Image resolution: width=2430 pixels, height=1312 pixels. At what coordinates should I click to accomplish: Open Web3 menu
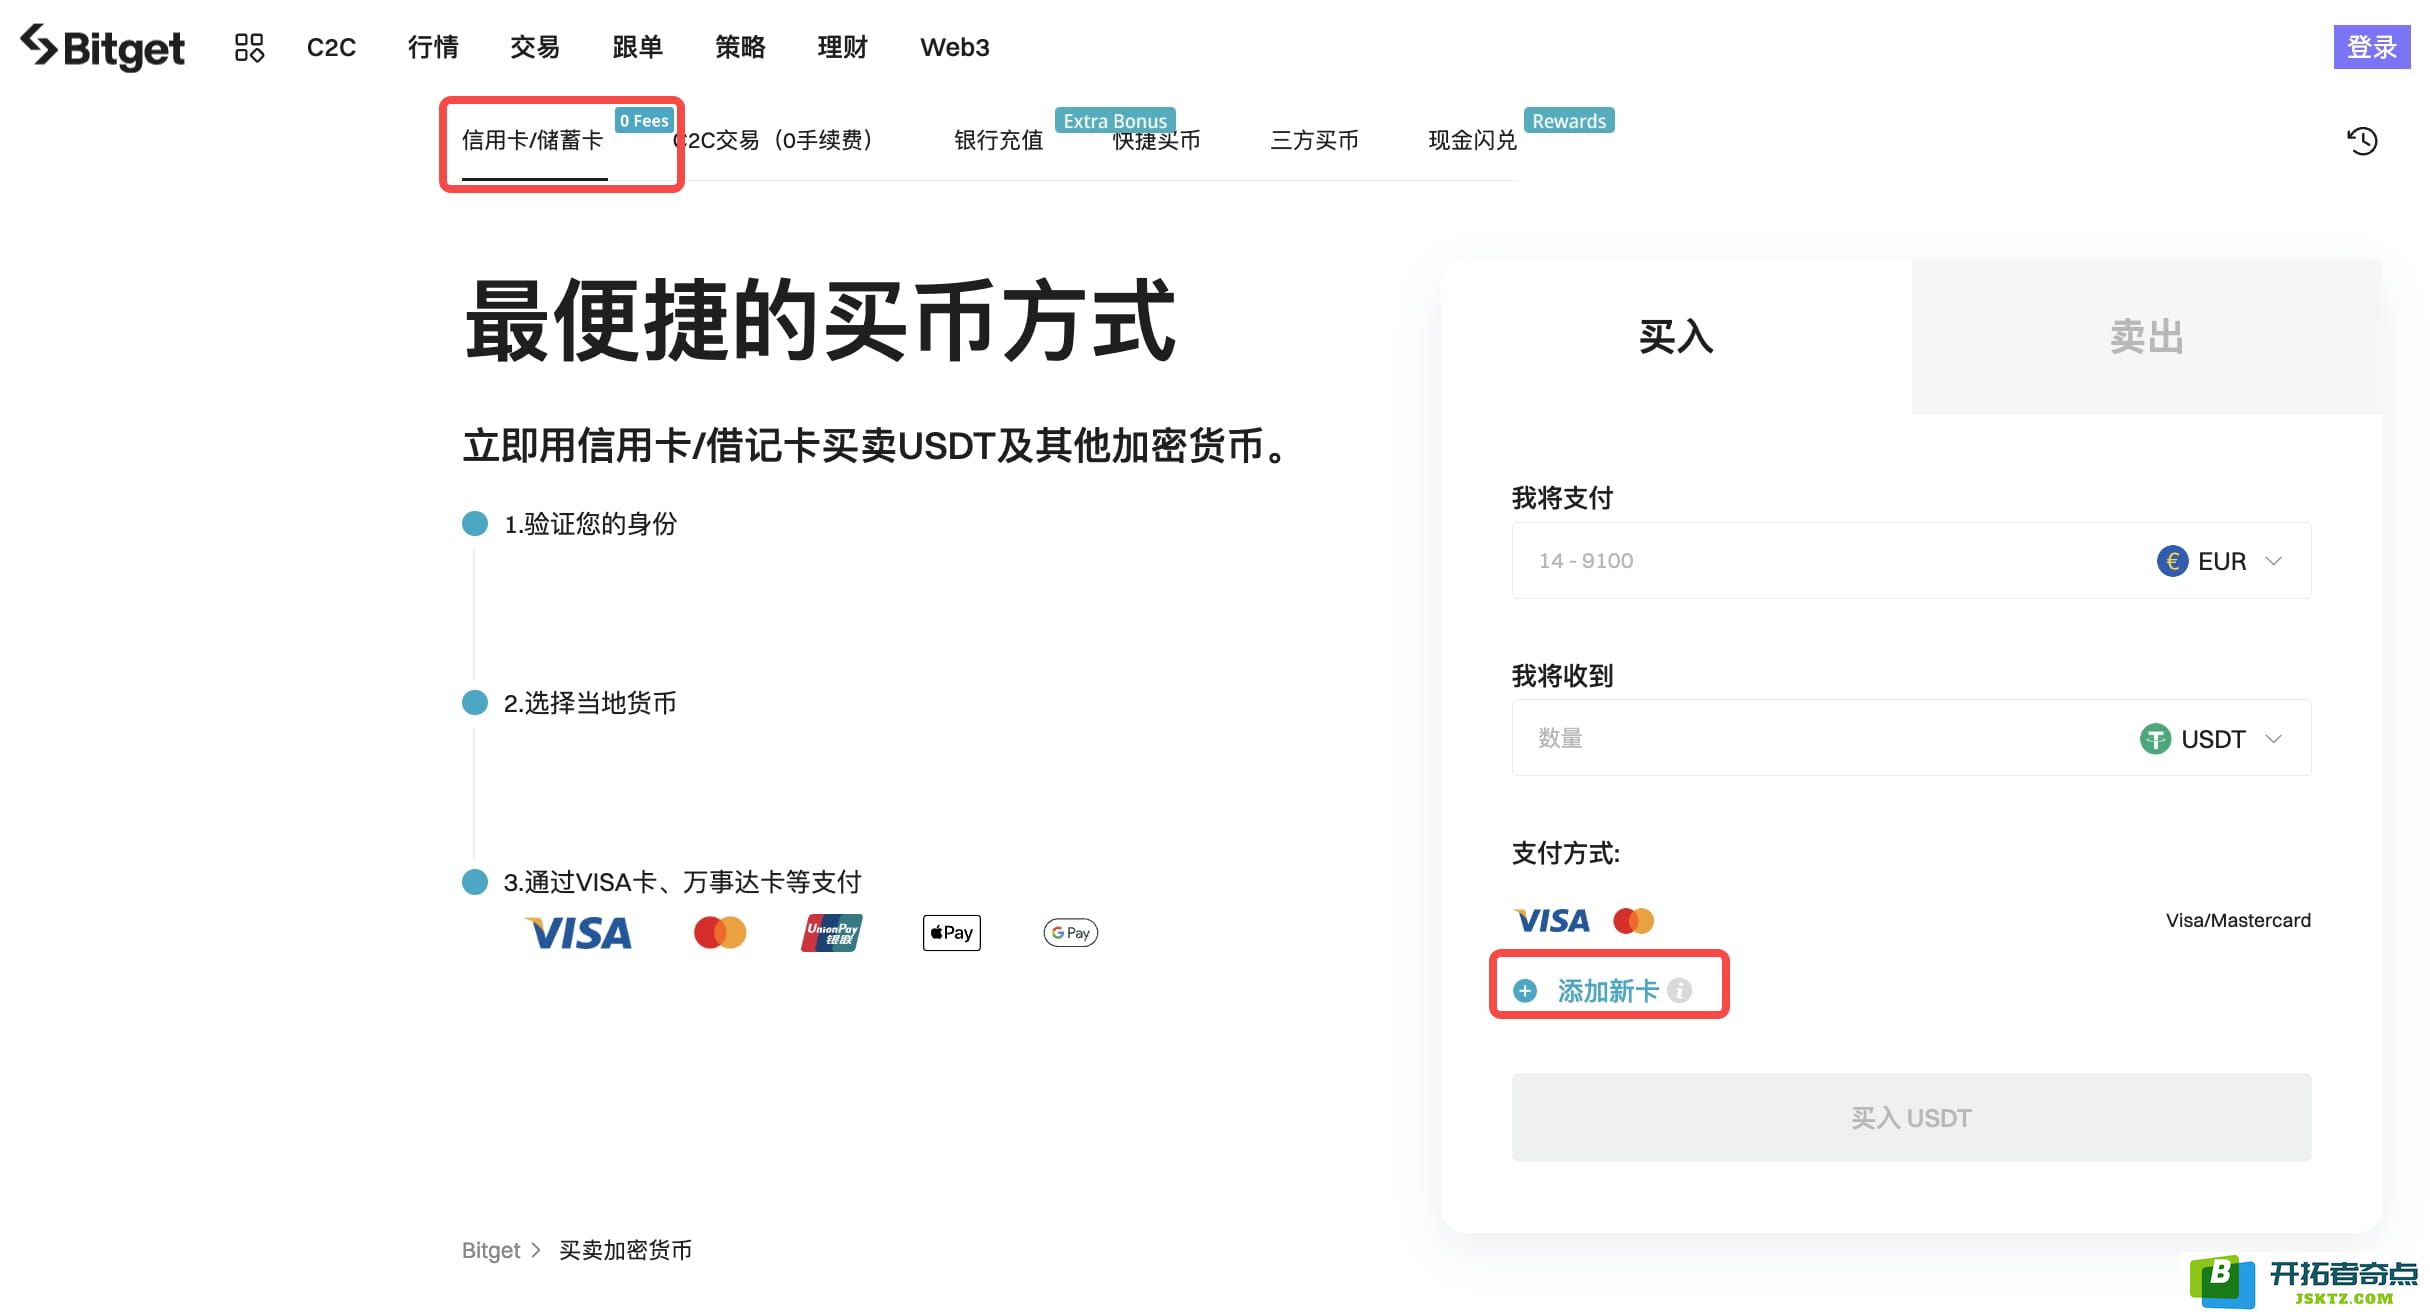coord(955,47)
